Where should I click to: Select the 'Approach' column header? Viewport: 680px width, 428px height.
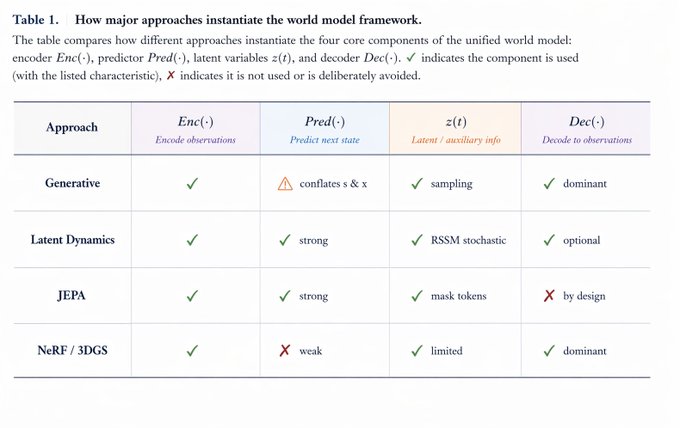point(72,127)
